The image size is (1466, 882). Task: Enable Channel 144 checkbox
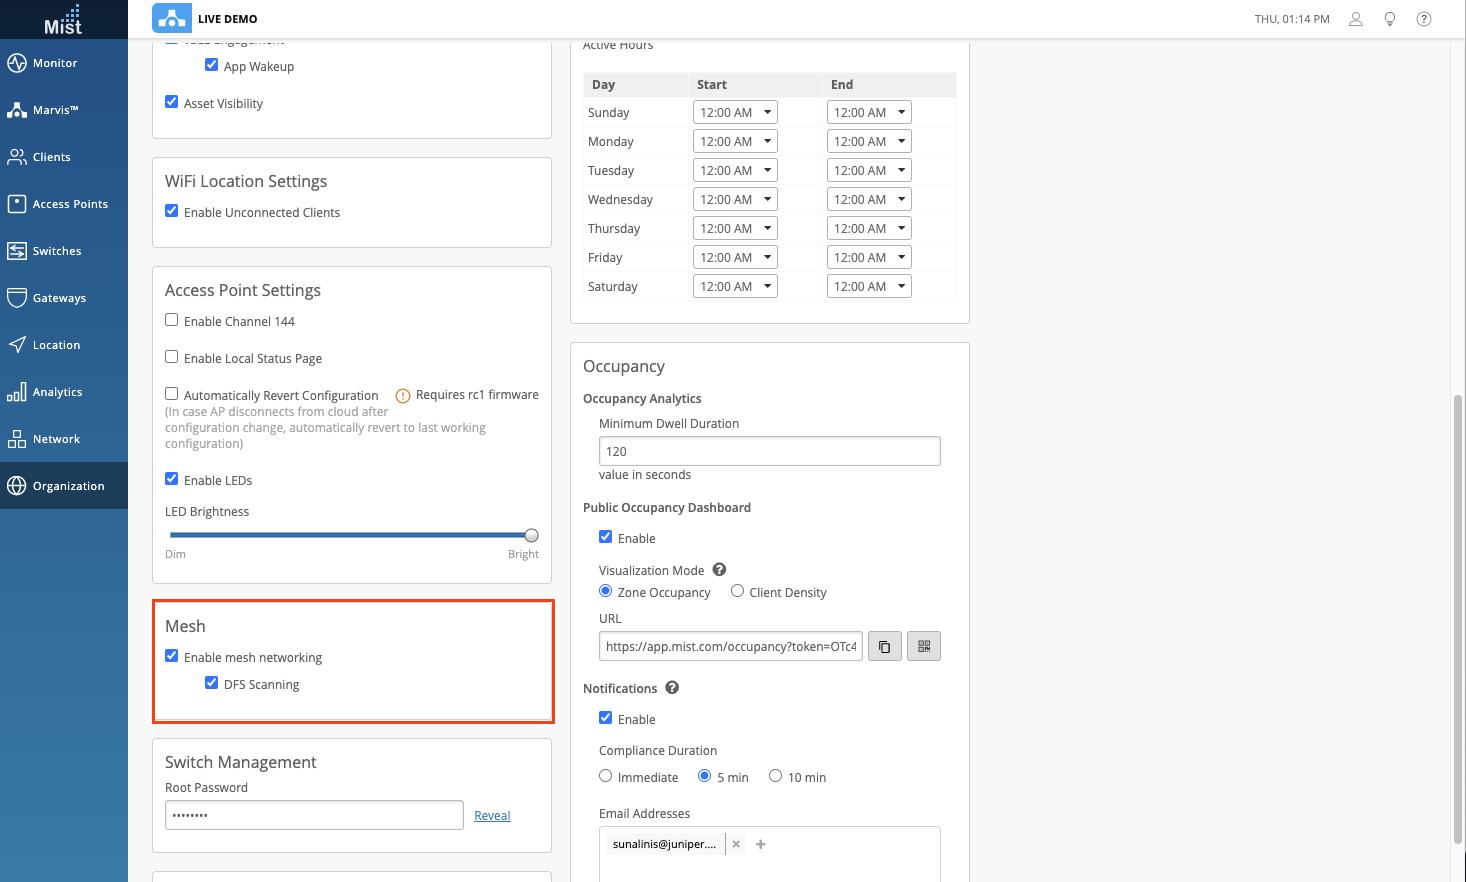tap(172, 321)
